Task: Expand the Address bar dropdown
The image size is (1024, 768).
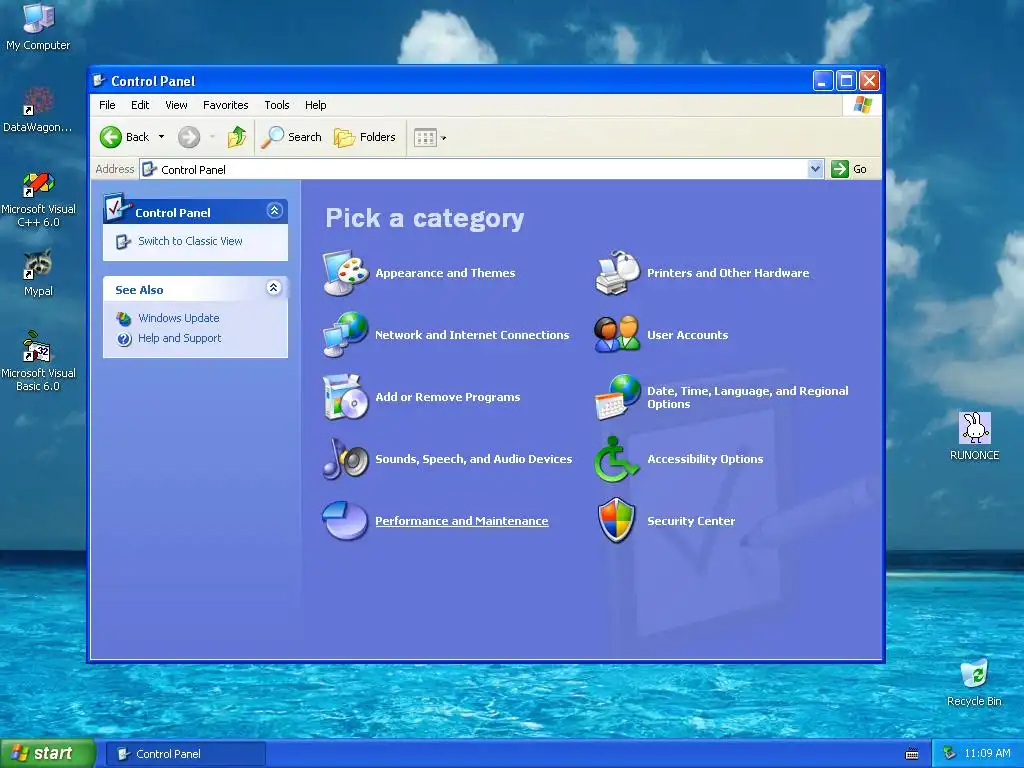Action: 815,169
